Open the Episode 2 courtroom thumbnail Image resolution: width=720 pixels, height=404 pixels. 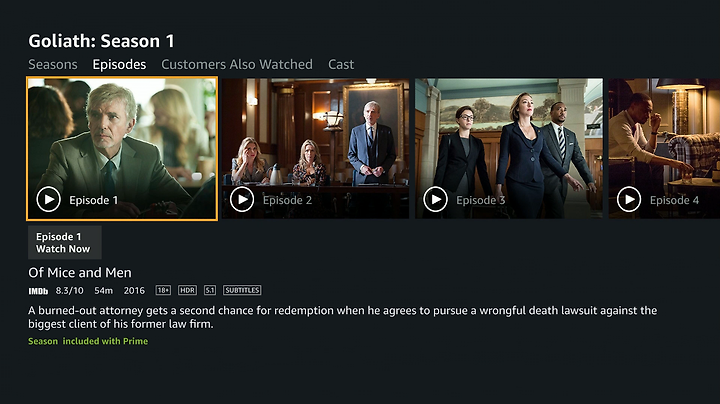[x=315, y=148]
